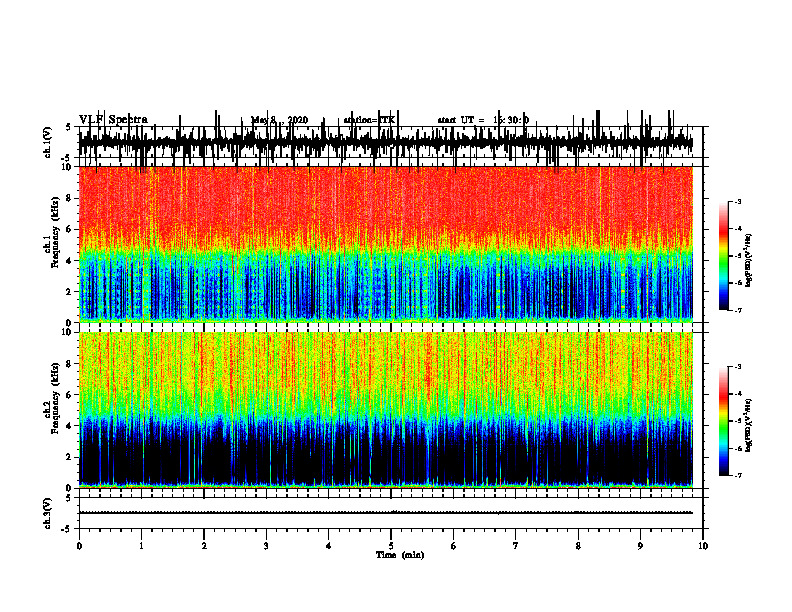Click the "6" kHz tick on ch.1 spectrogram
The width and height of the screenshot is (792, 612).
click(69, 229)
